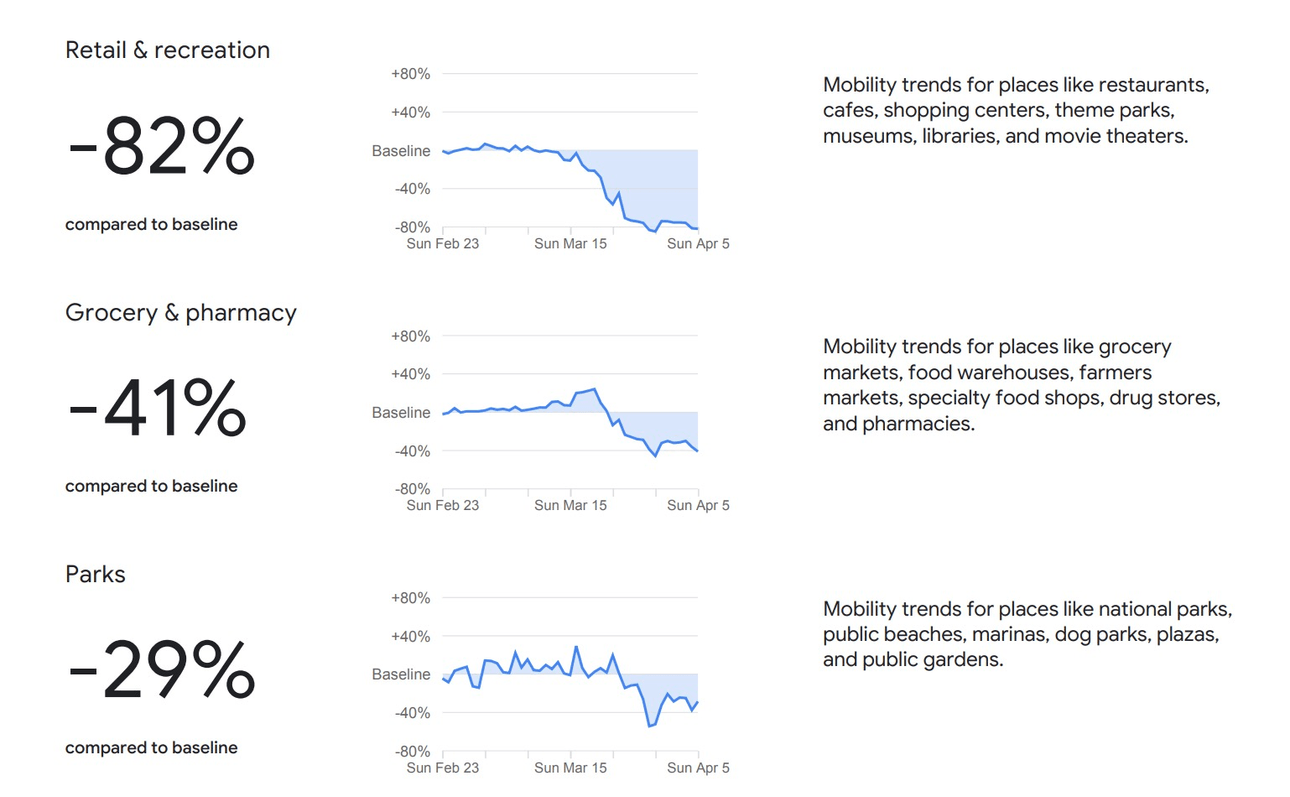Click 'compared to baseline' under -29%

pyautogui.click(x=151, y=748)
